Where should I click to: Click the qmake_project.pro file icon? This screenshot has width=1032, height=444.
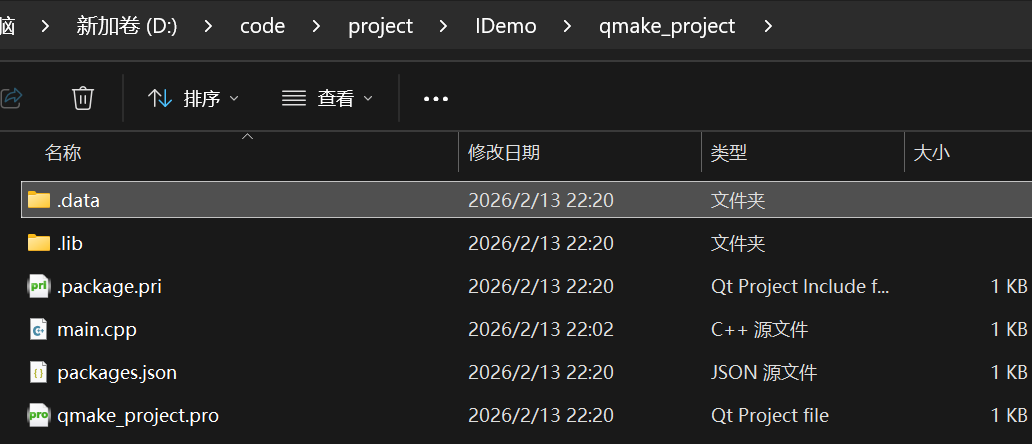[x=39, y=415]
